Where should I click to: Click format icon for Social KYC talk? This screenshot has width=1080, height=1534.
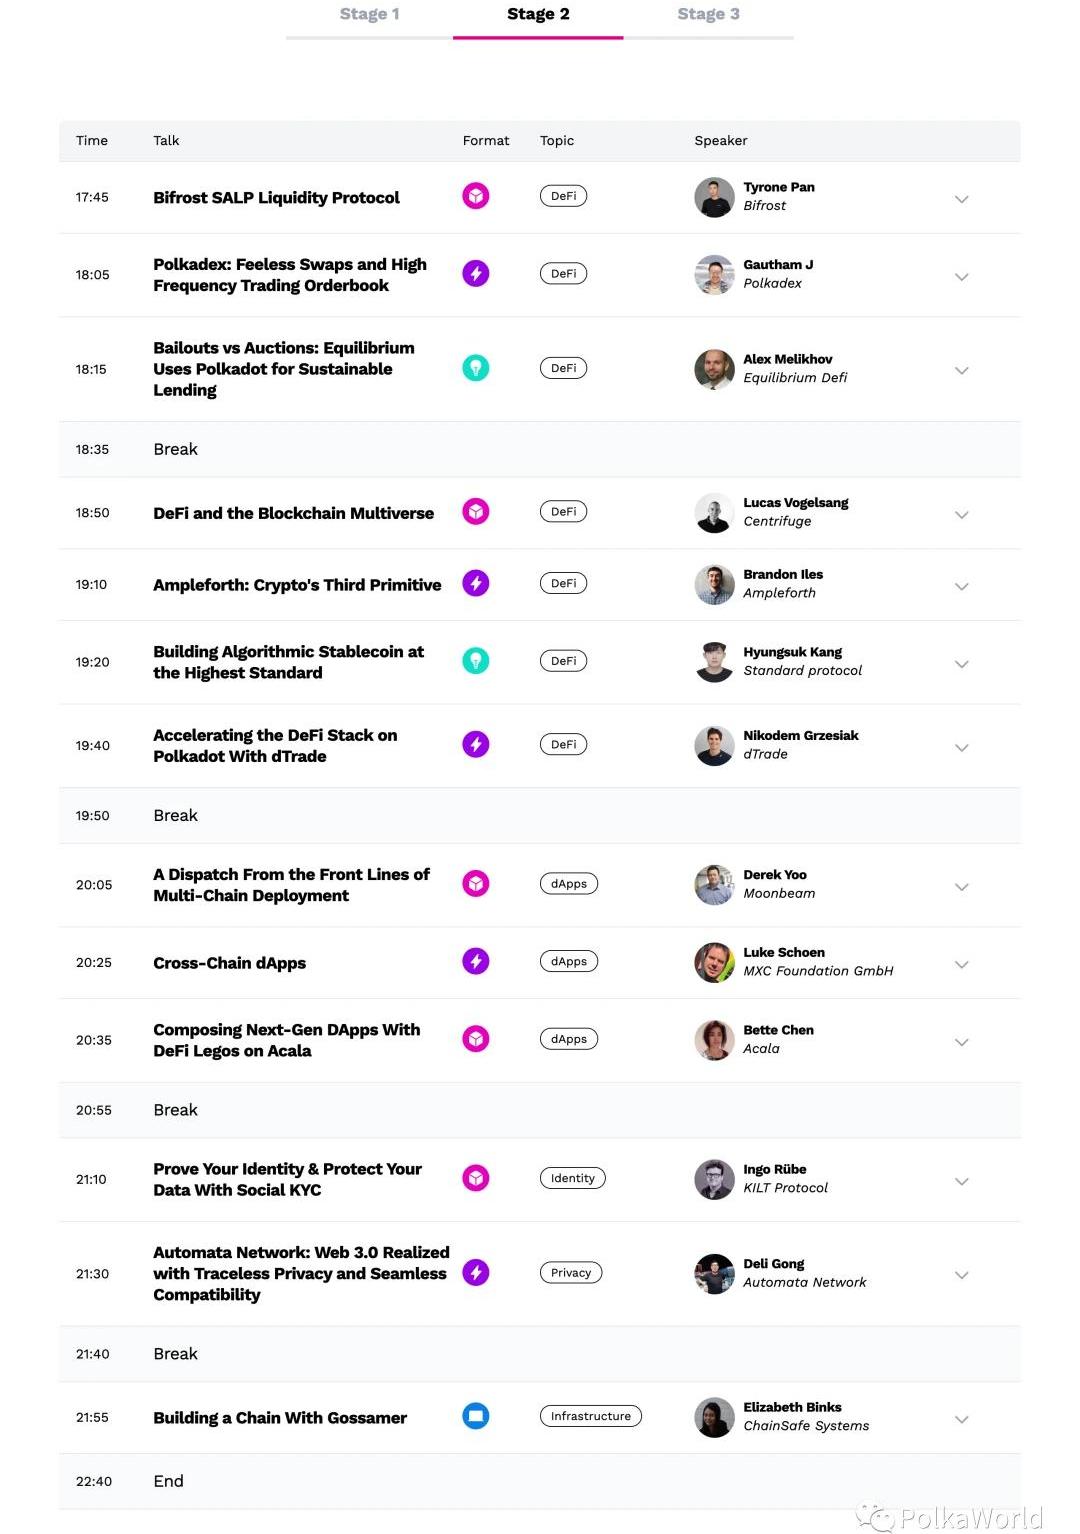pos(476,1178)
